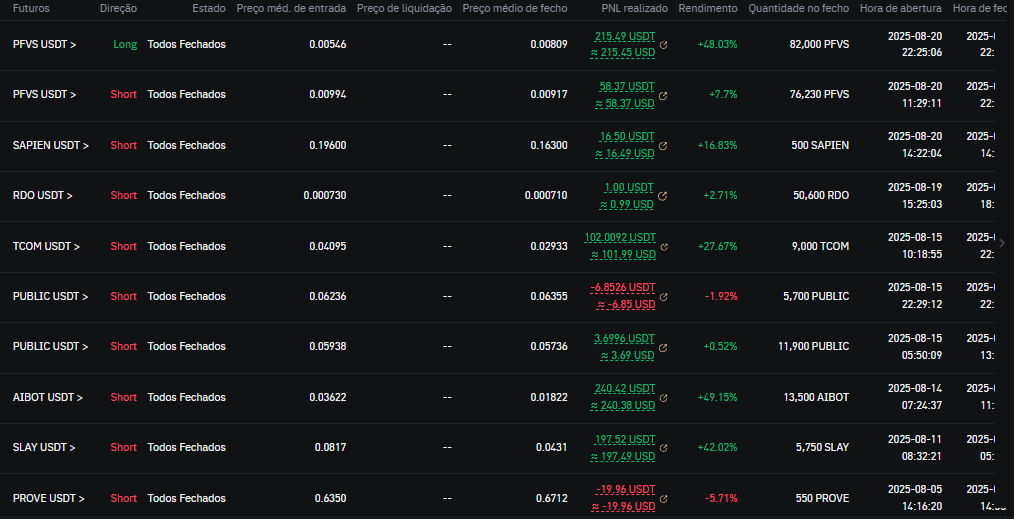The width and height of the screenshot is (1014, 519).
Task: Share the PROVE -19.96 USDT loss
Action: pyautogui.click(x=664, y=498)
